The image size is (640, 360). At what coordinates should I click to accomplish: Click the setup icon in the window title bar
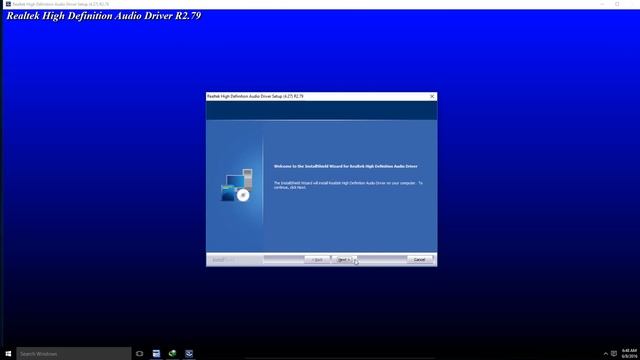8,4
